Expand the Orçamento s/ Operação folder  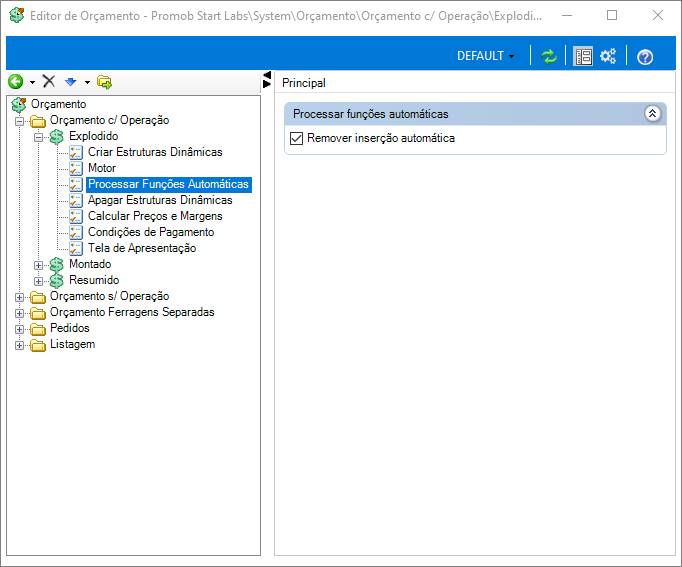click(x=19, y=297)
